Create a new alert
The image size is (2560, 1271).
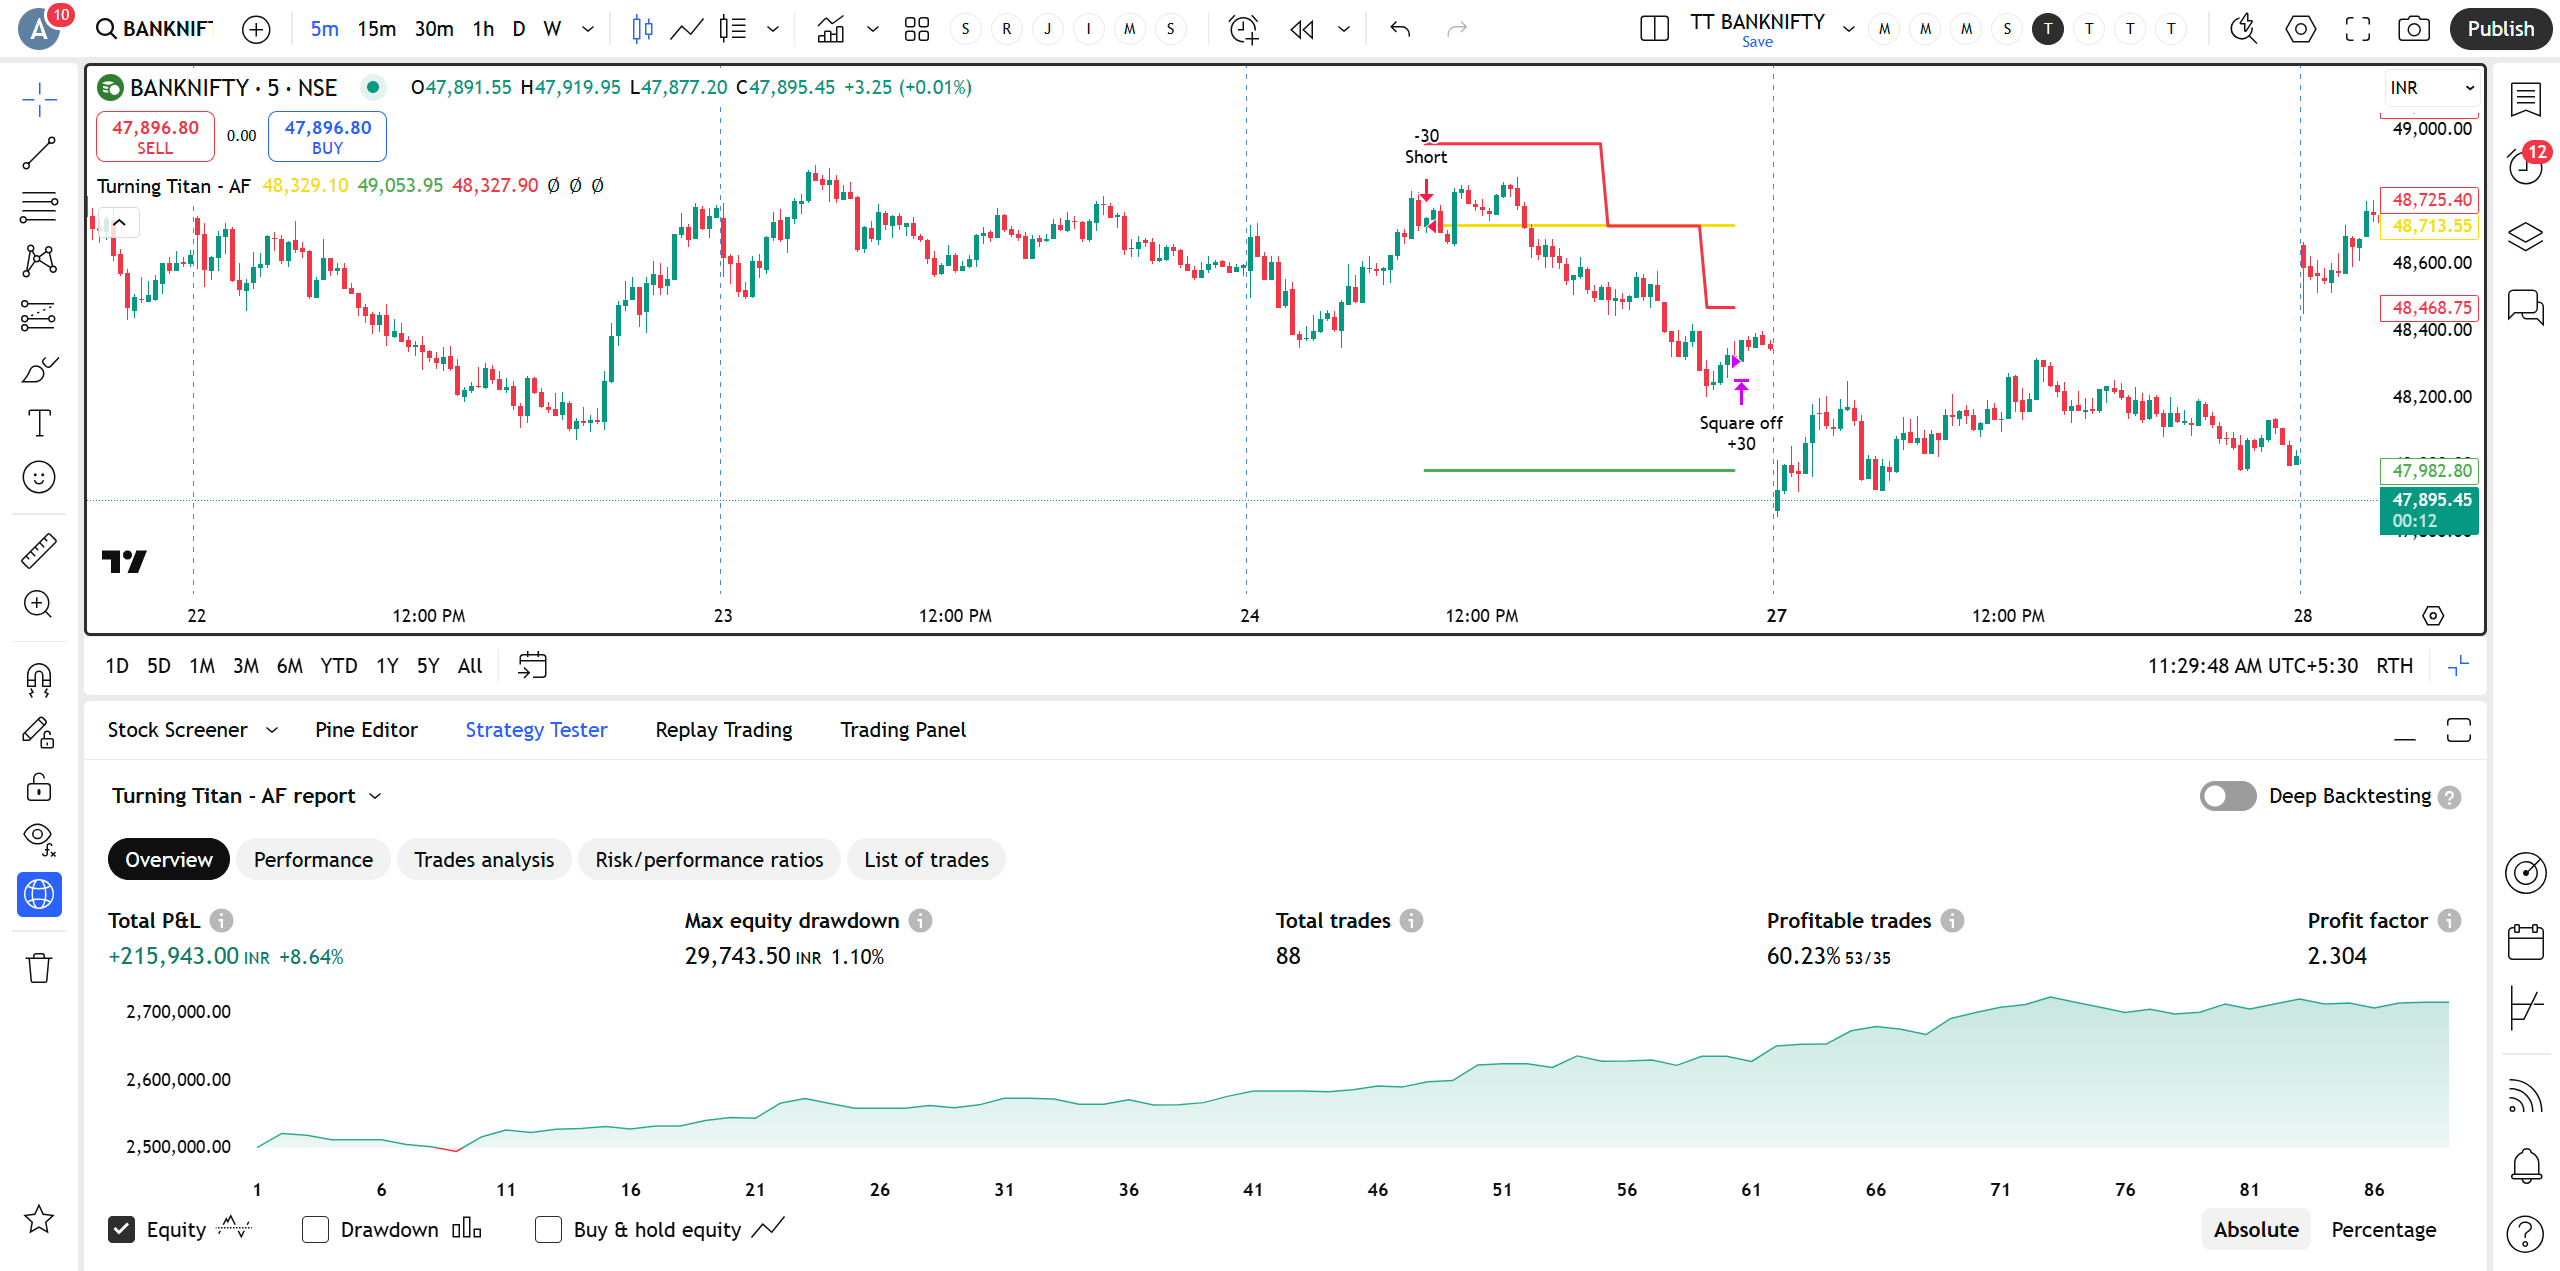coord(1243,29)
